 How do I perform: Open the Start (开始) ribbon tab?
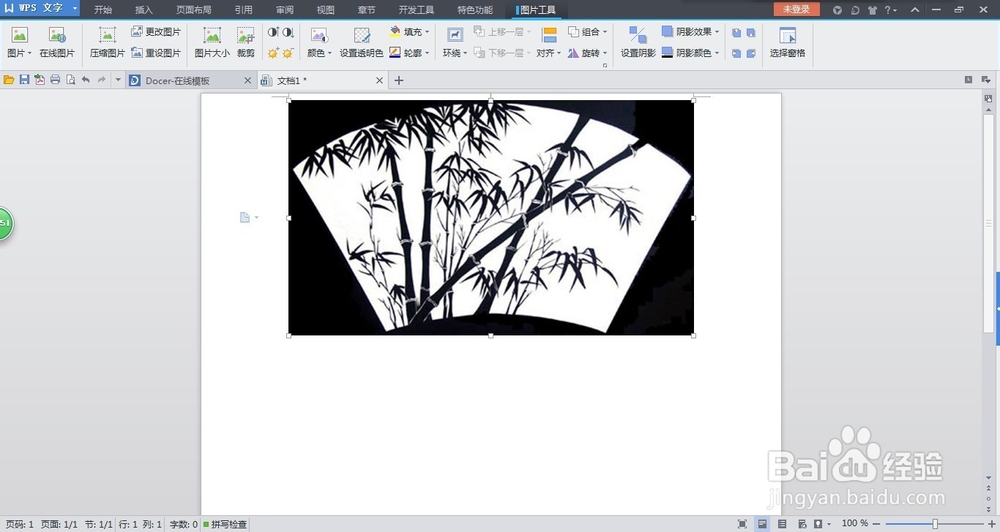click(x=103, y=10)
